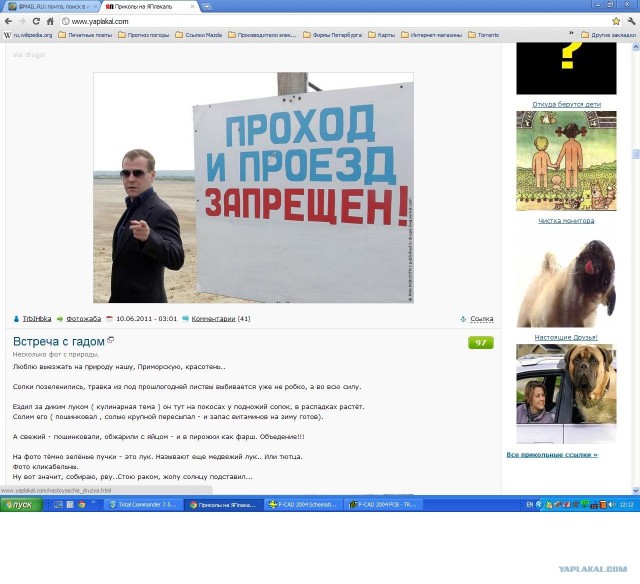Screen dimensions: 640x584
Task: Launch Chrome from the quick launch bar
Action: pos(82,505)
